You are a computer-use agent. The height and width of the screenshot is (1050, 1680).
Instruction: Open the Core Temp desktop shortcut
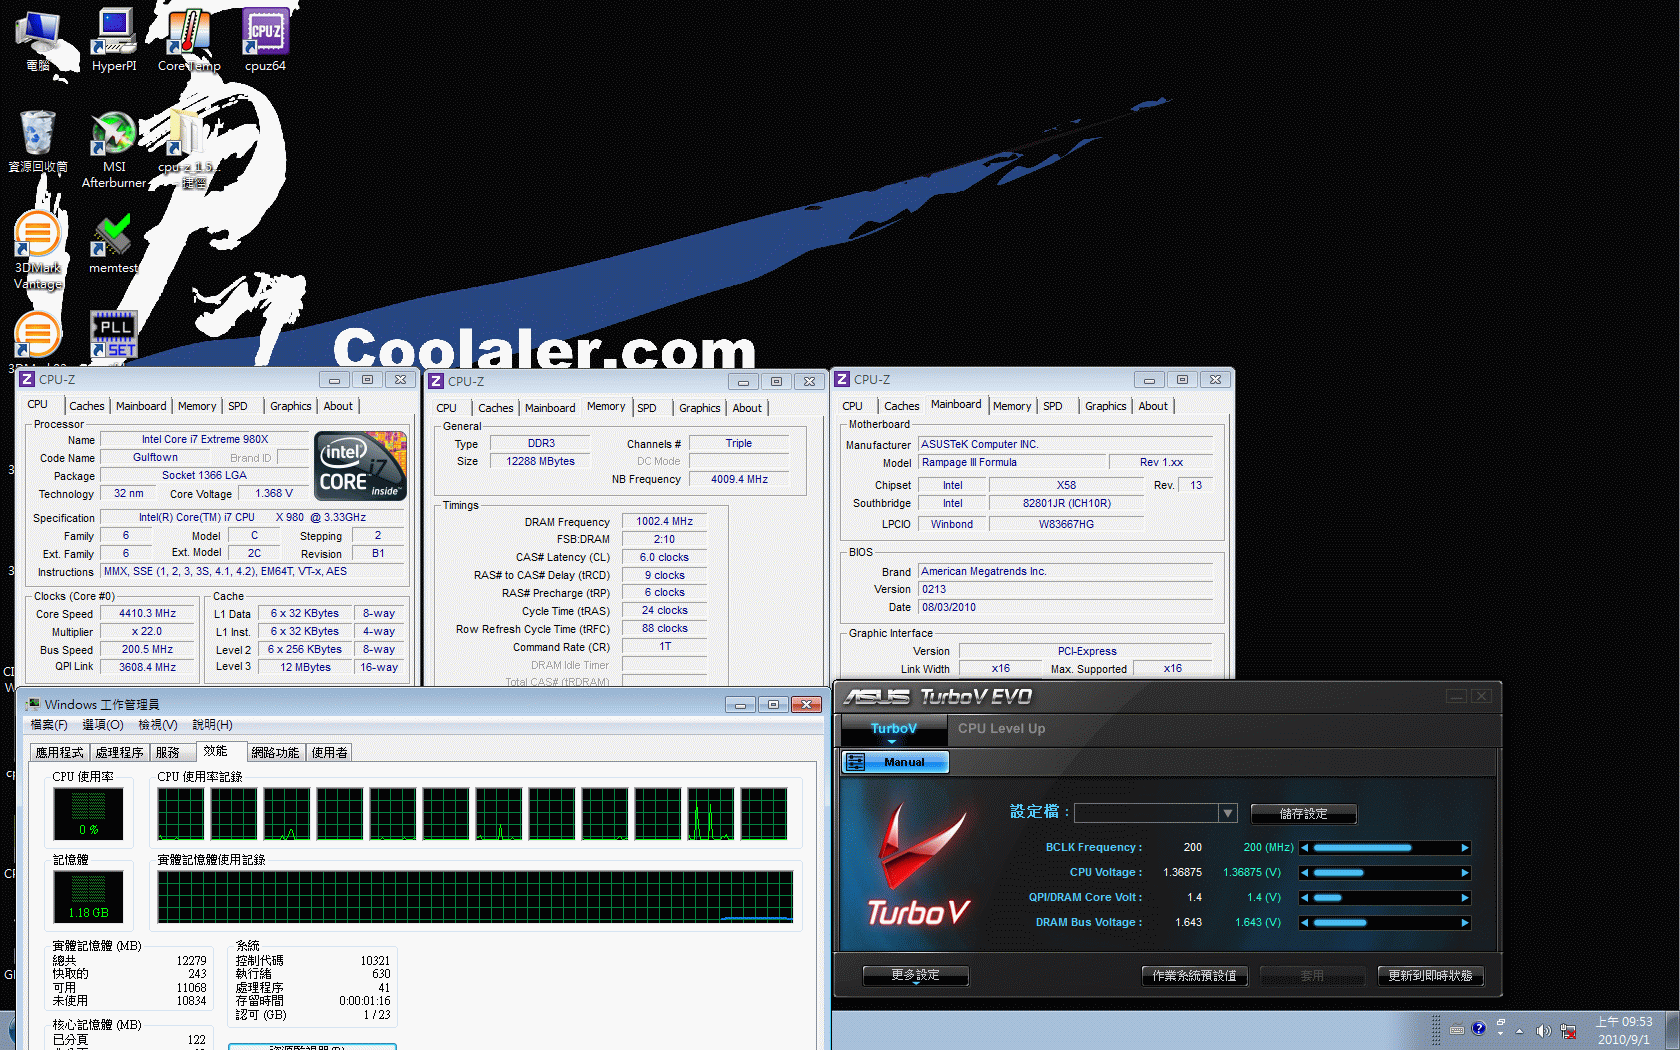click(189, 40)
